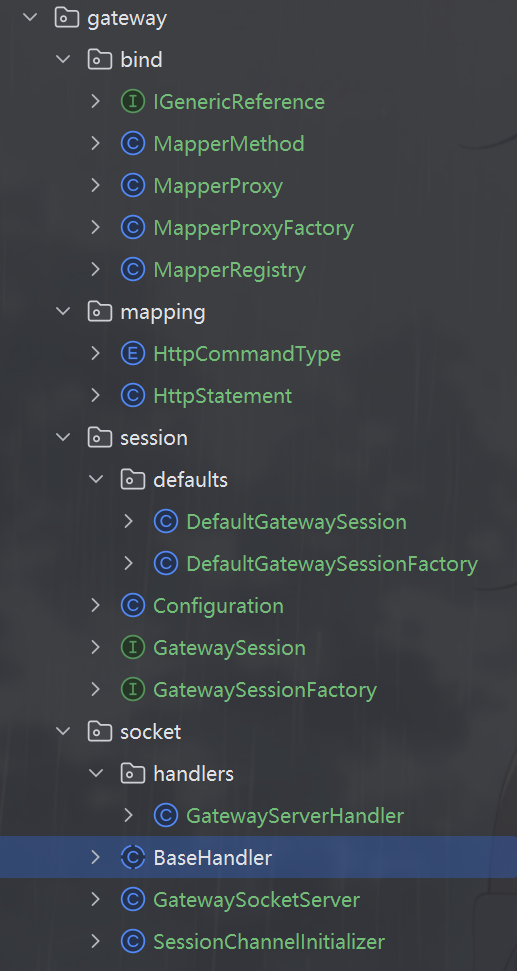Collapse the socket package
This screenshot has height=971, width=517.
(x=63, y=731)
